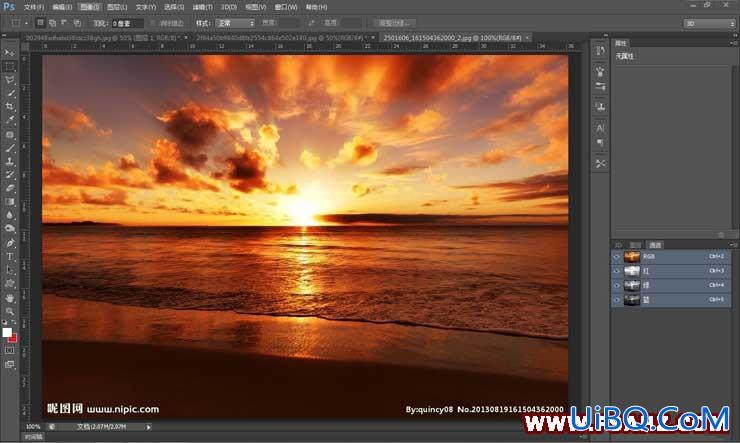Select the Clone Stamp tool
740x443 pixels.
tap(9, 161)
